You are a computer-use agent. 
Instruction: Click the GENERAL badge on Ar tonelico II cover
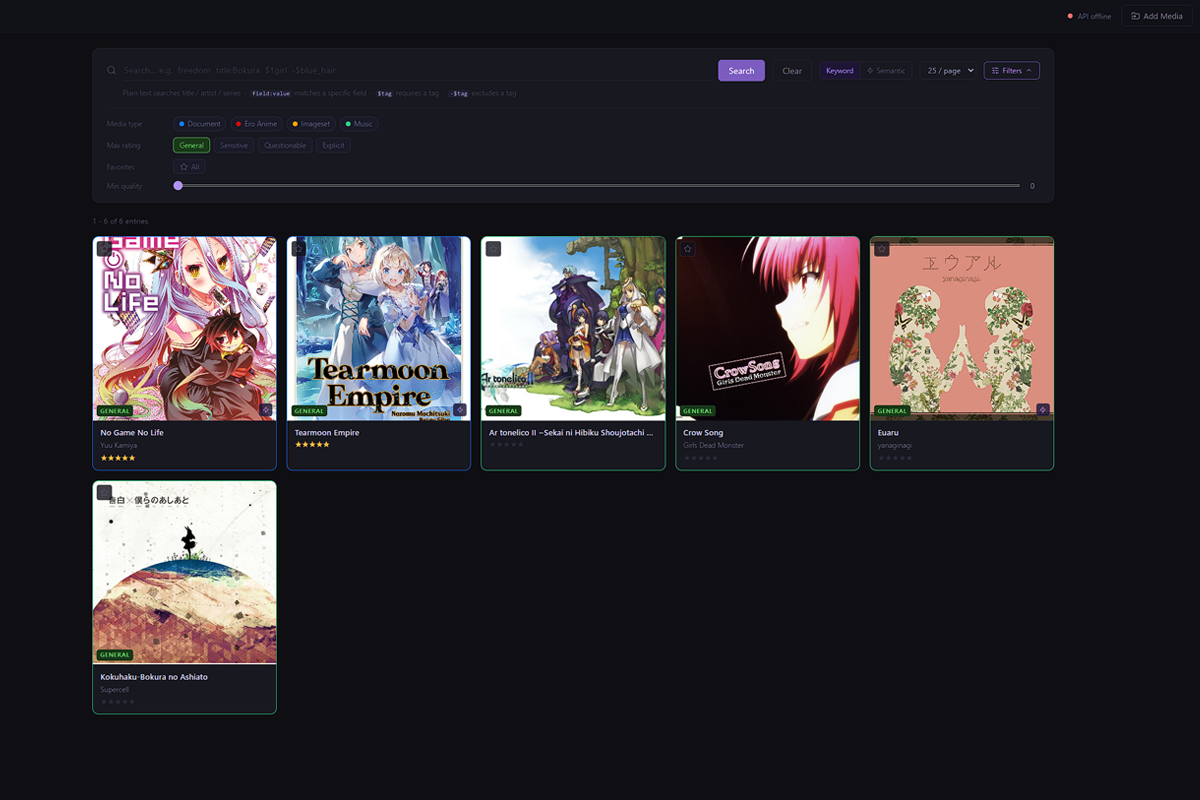503,411
